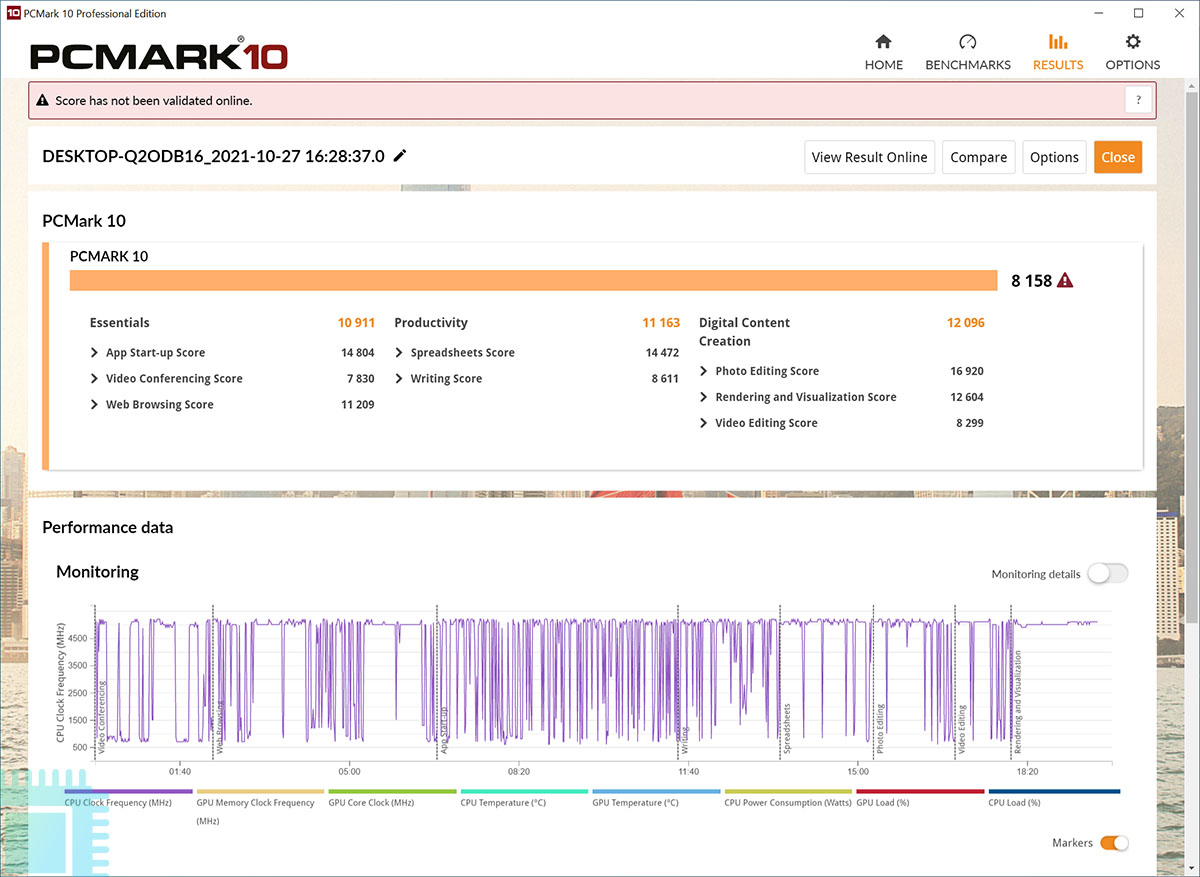1200x877 pixels.
Task: Click the Spreadsheets marker in chart
Action: tap(787, 728)
